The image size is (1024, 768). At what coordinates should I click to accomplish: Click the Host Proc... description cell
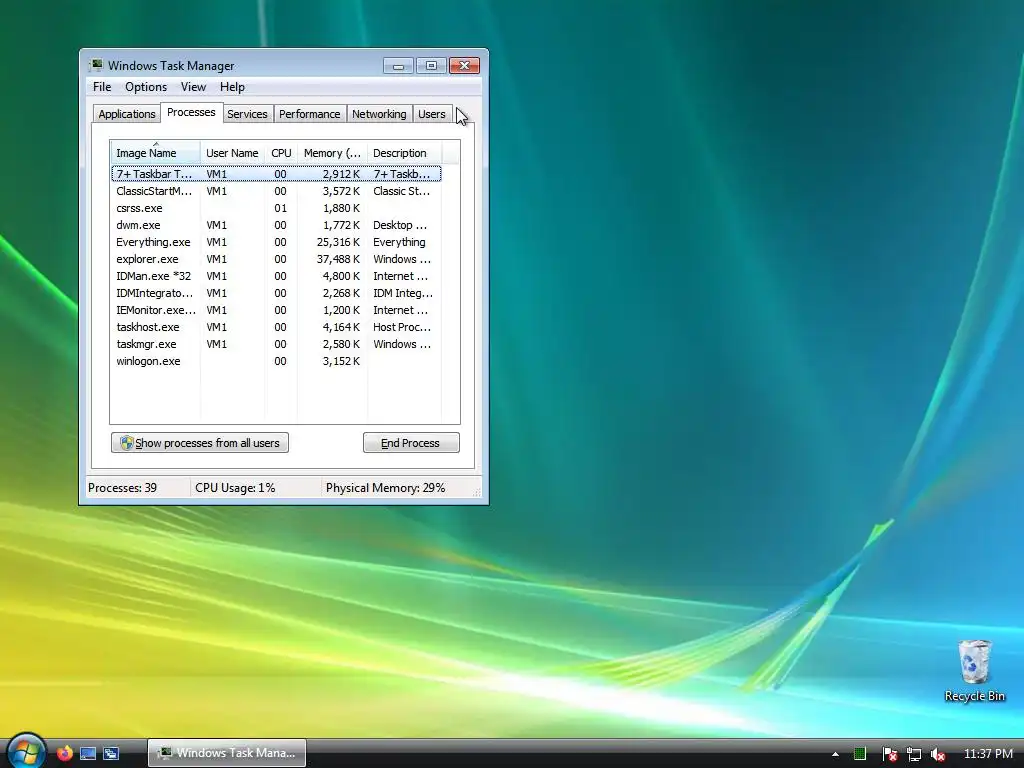tap(402, 327)
